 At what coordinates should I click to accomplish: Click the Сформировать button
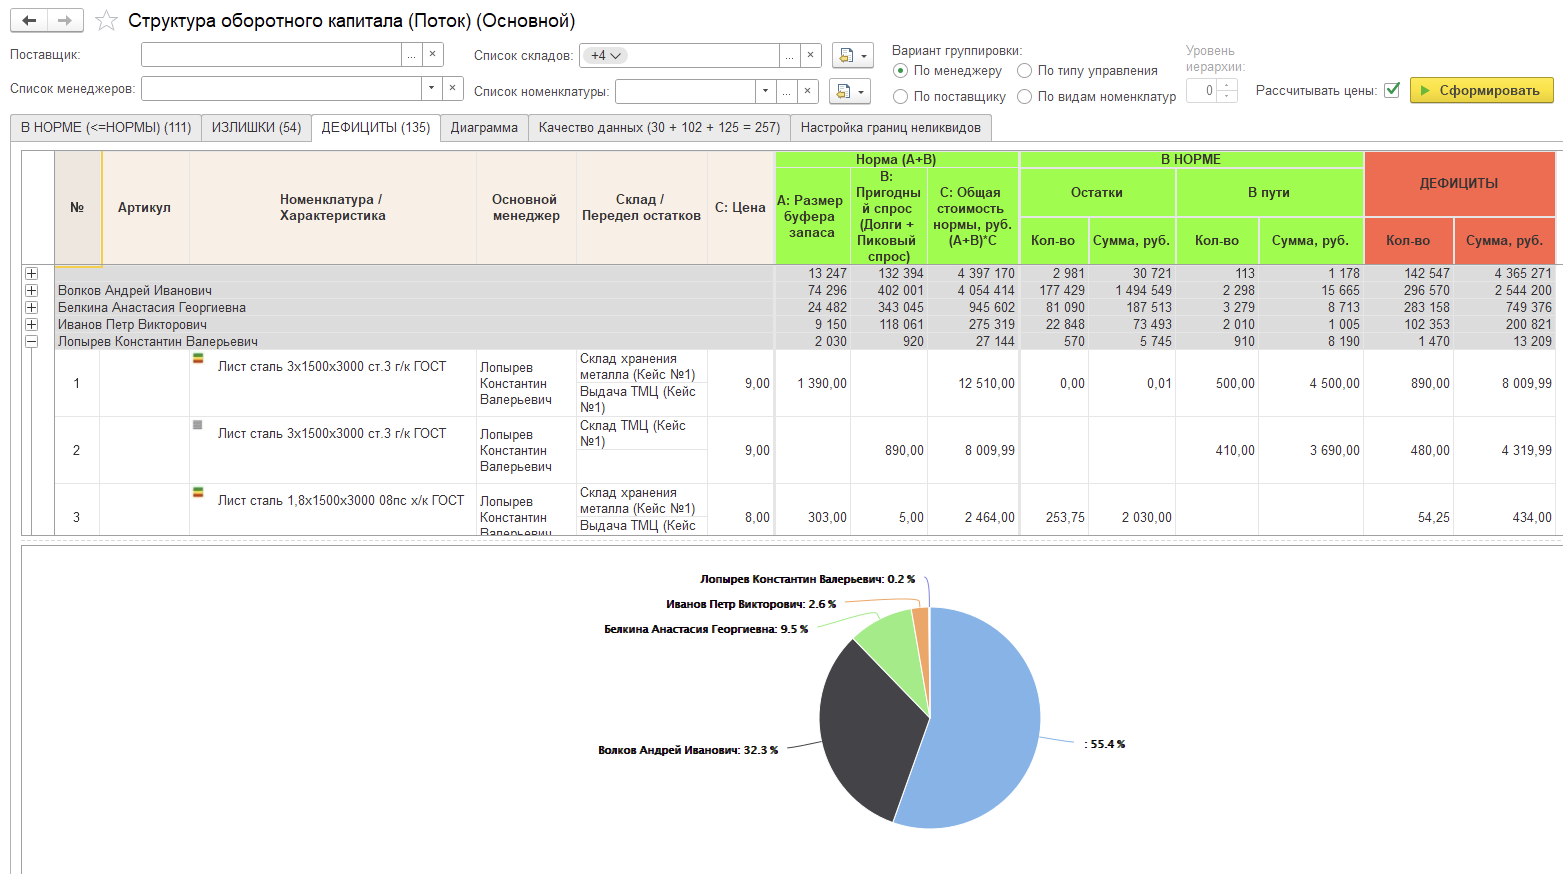(1481, 90)
